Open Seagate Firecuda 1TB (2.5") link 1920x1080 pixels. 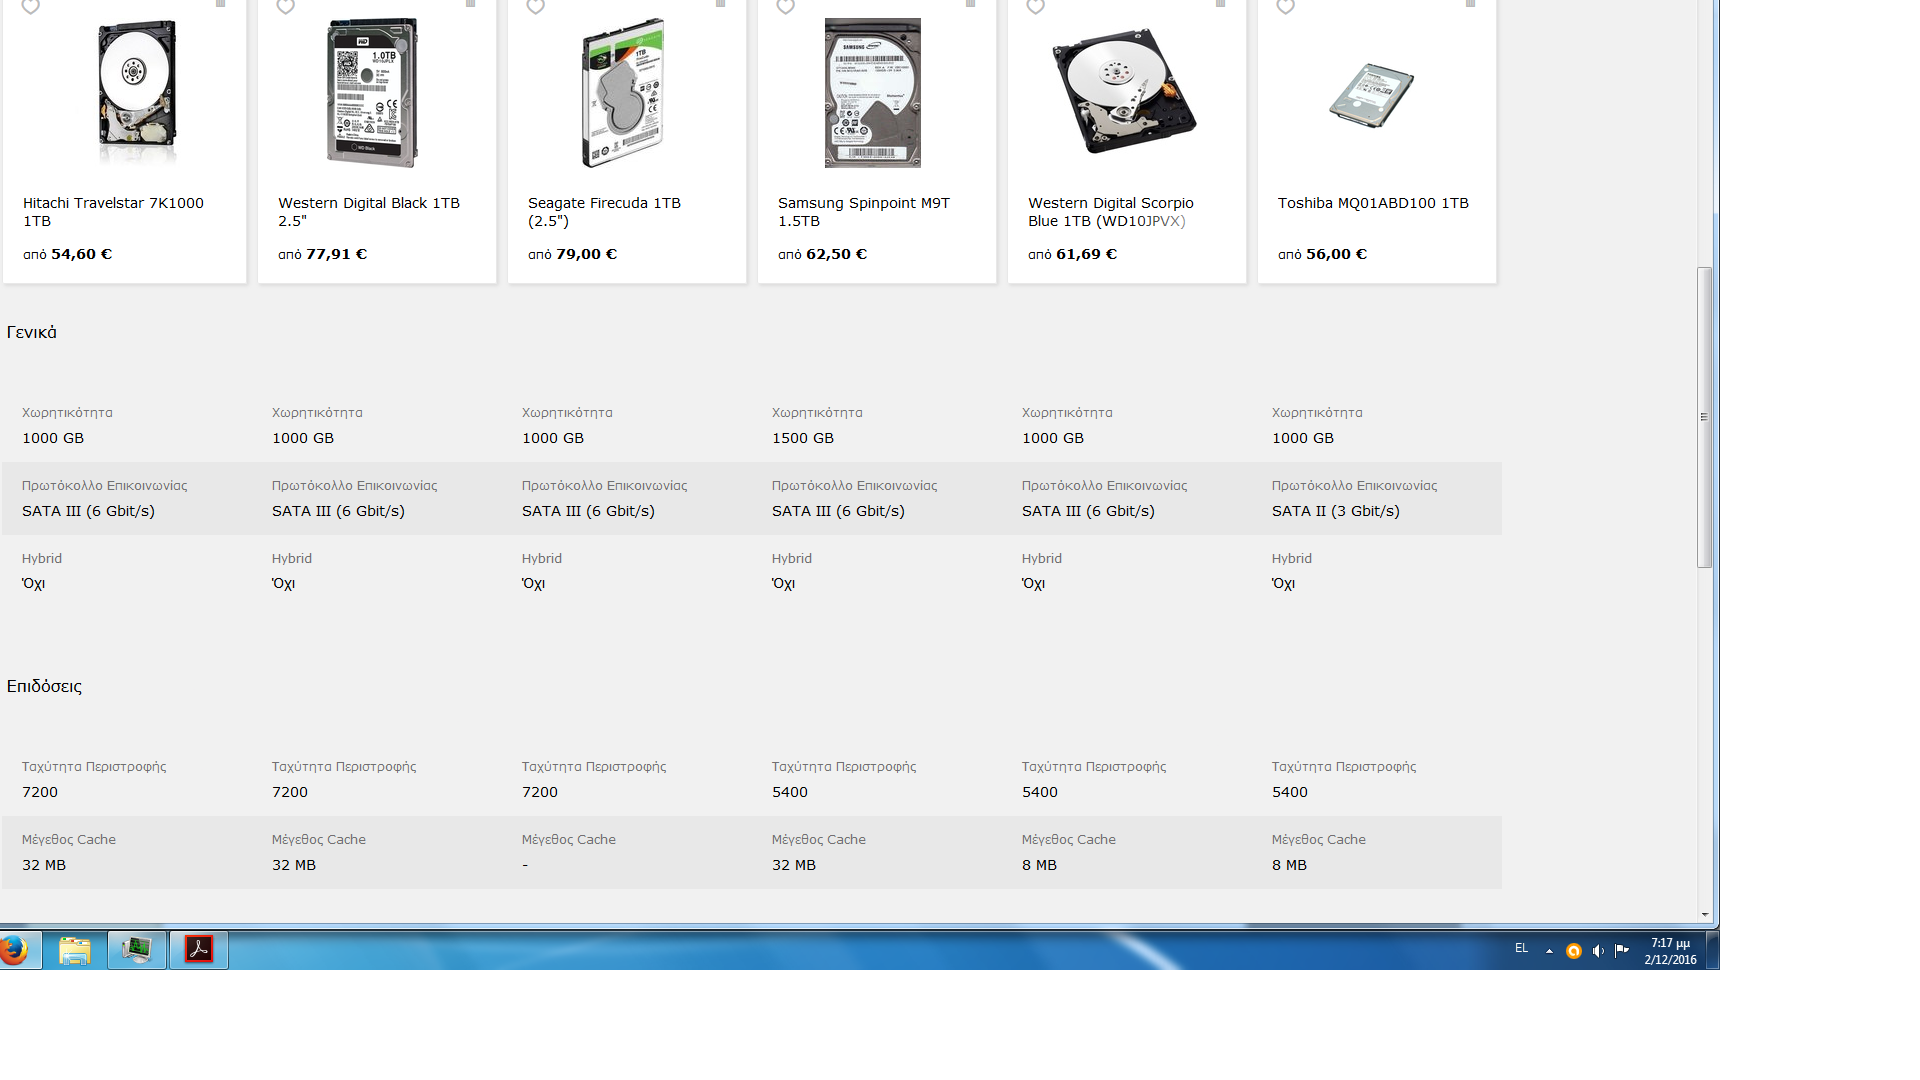tap(604, 212)
